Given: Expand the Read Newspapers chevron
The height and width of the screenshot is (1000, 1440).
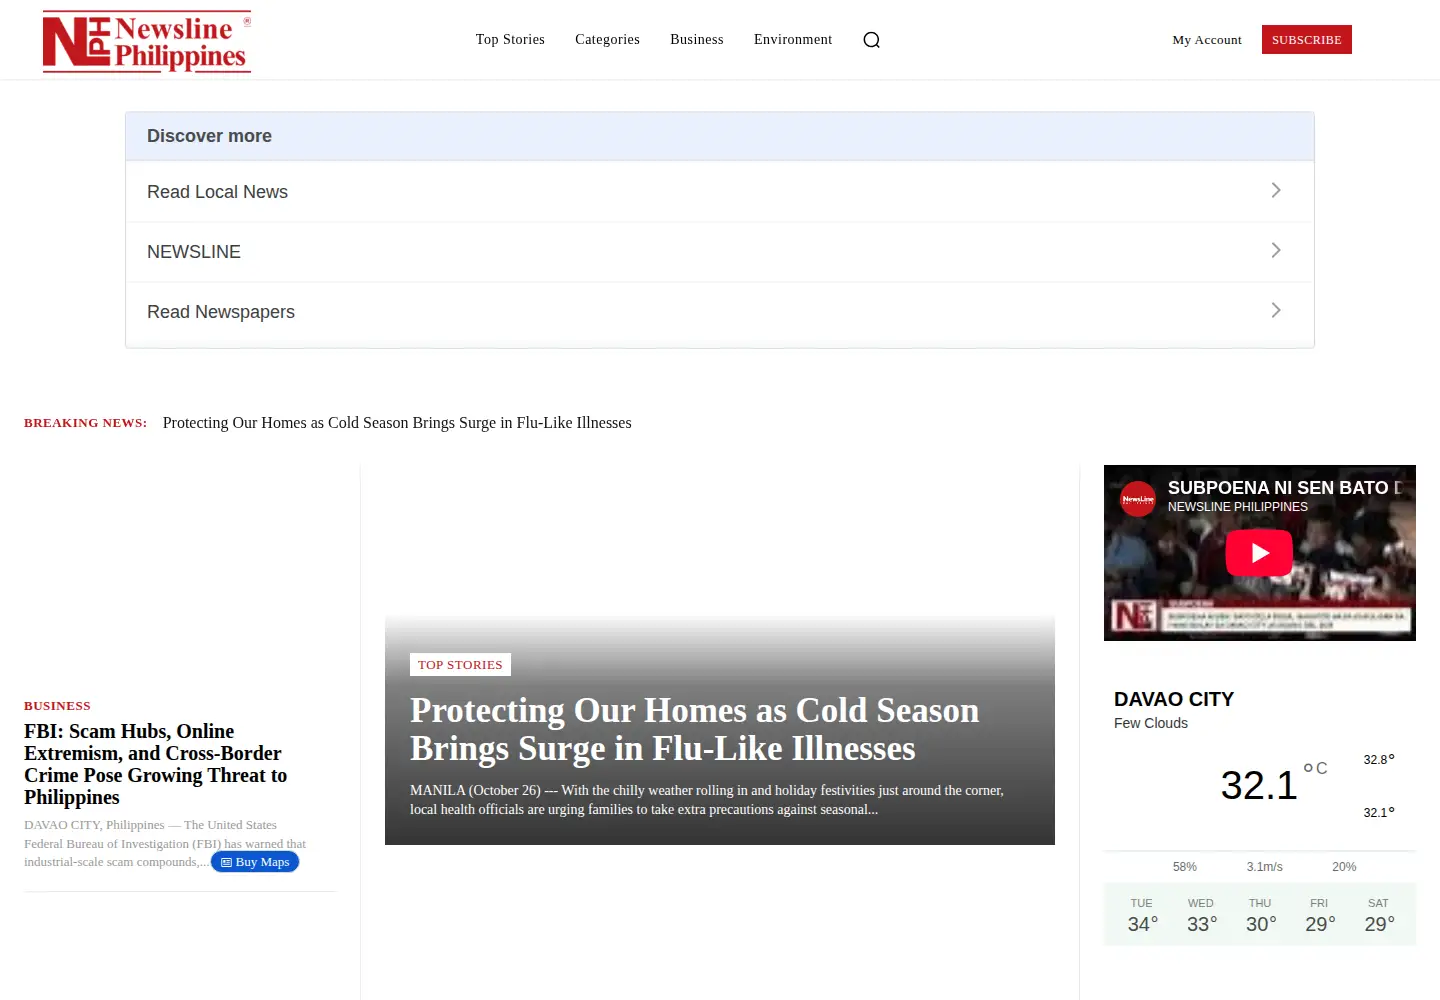Looking at the screenshot, I should [x=1275, y=310].
